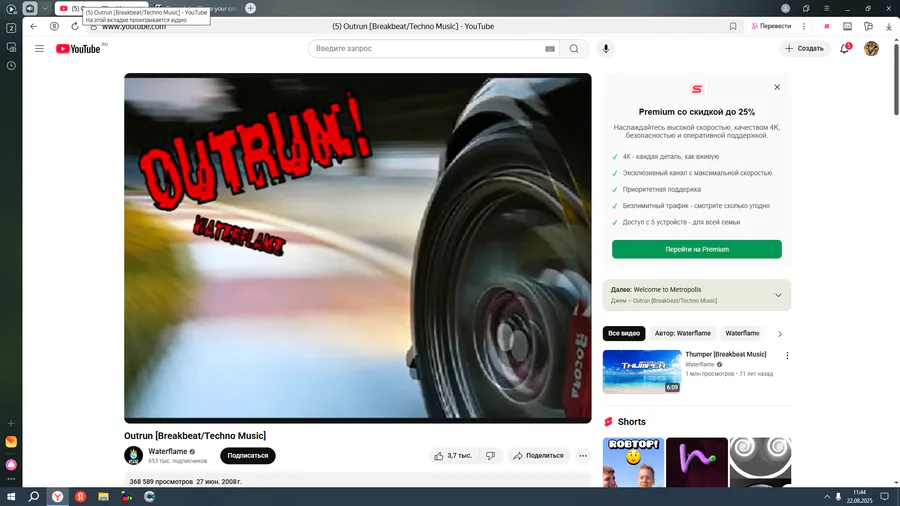The height and width of the screenshot is (506, 900).
Task: Add a sidebar panel with plus icon
Action: coord(11,423)
